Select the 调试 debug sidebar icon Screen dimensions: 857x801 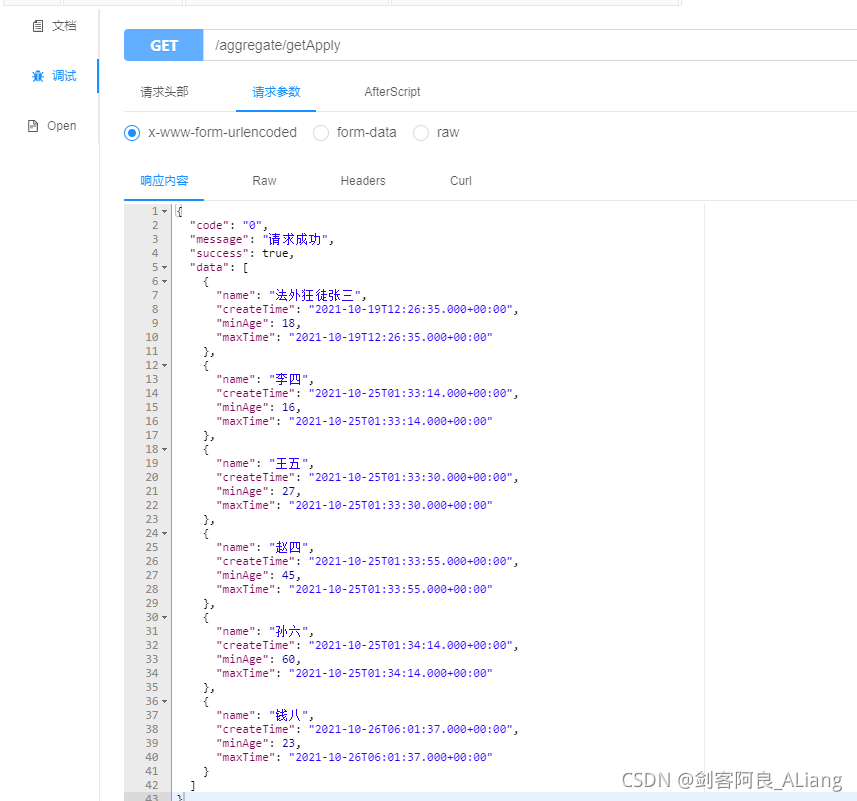coord(64,75)
